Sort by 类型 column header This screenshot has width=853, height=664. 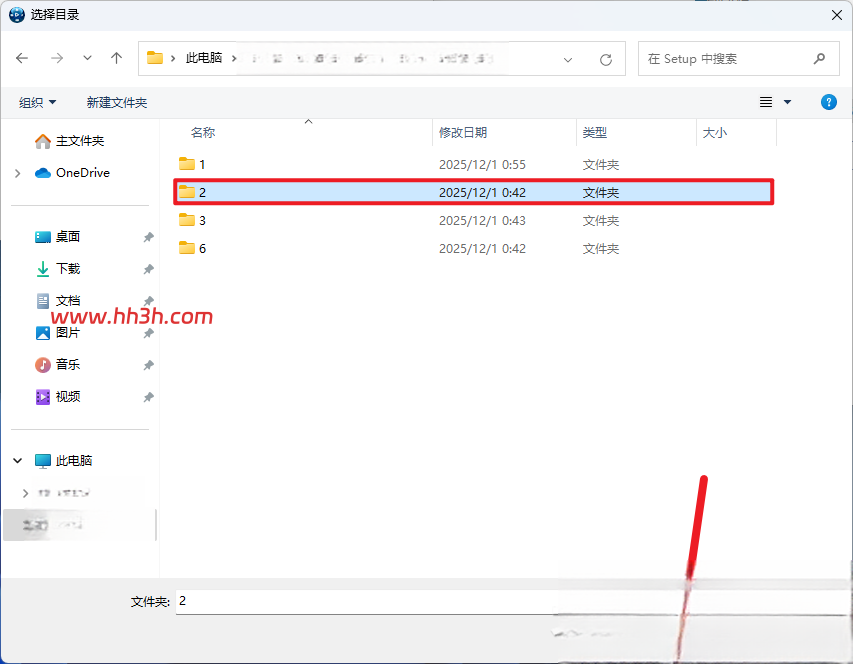tap(595, 133)
